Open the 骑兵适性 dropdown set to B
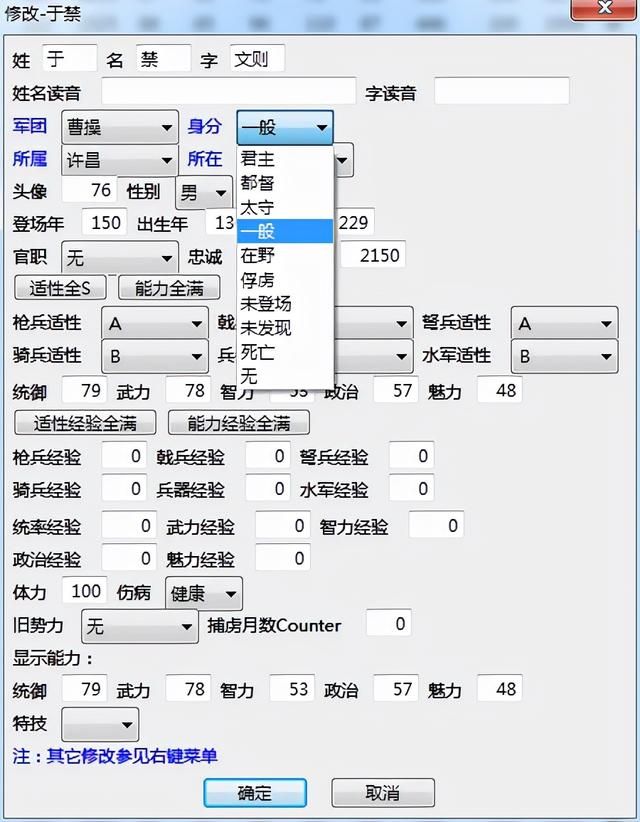 click(155, 356)
